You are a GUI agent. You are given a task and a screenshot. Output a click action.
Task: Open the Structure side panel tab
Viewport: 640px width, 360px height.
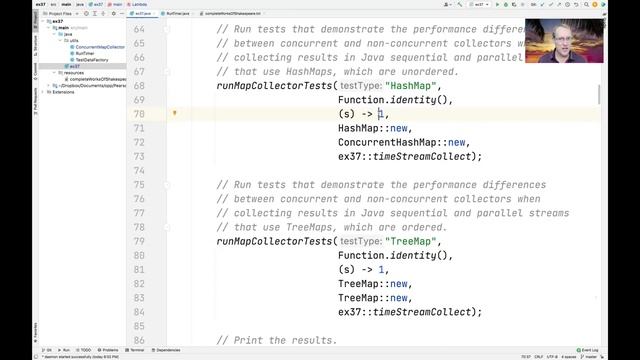coord(36,46)
